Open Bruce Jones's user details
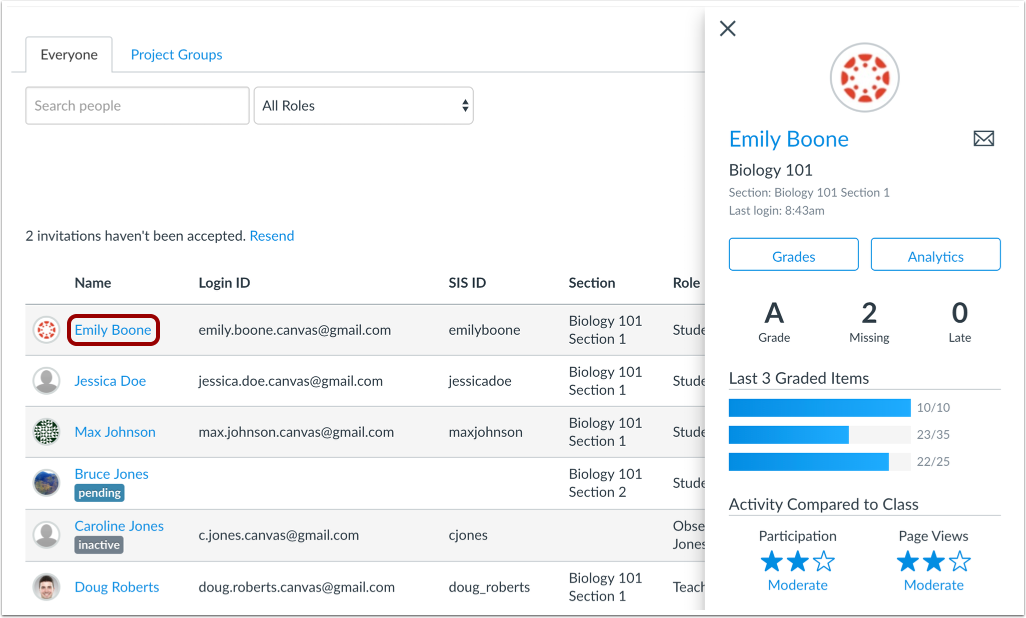This screenshot has width=1026, height=618. (111, 474)
